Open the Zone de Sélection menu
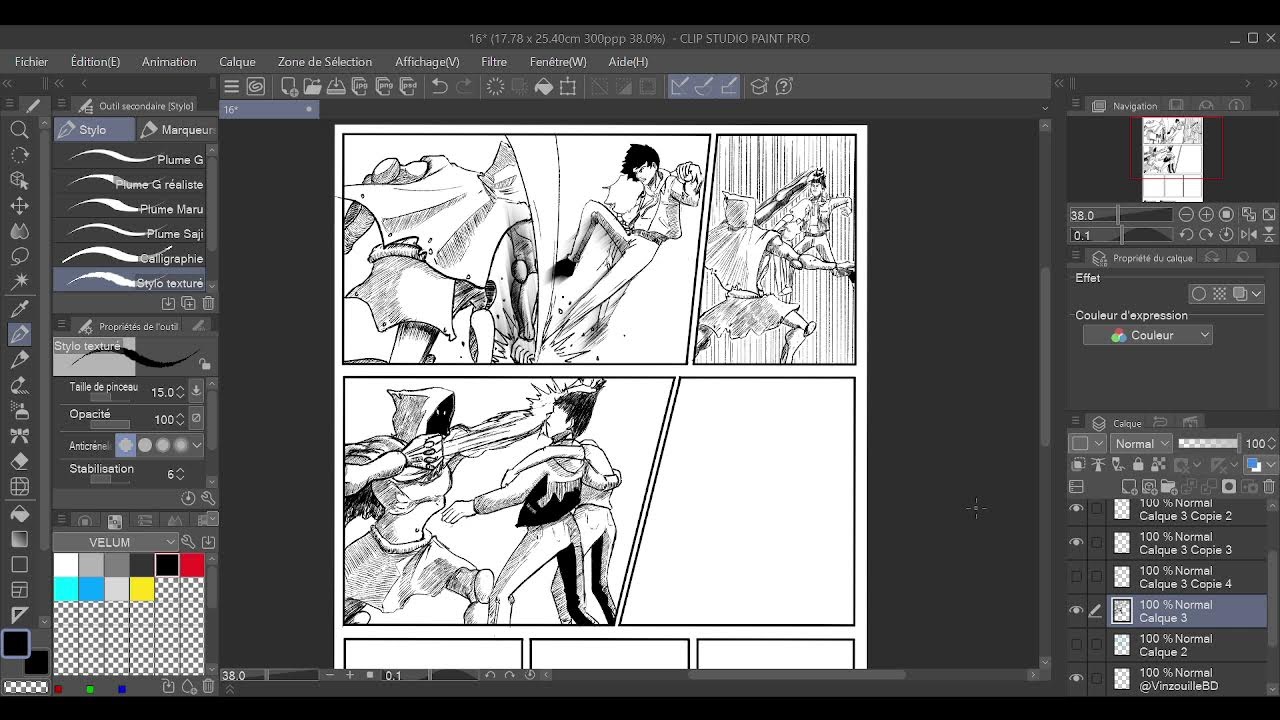This screenshot has width=1280, height=720. (x=325, y=62)
